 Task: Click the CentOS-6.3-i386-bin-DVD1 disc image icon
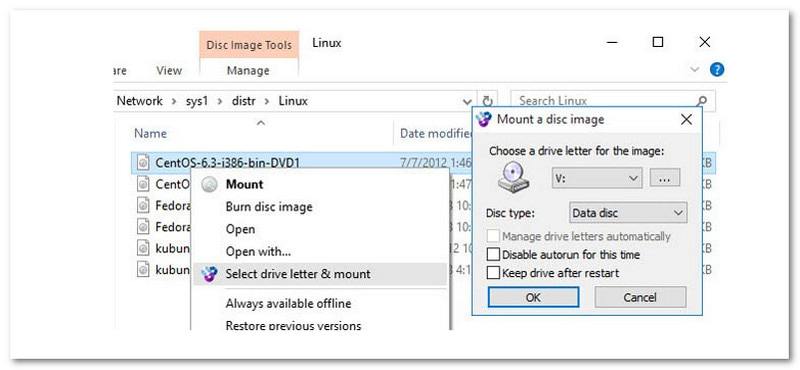[x=143, y=163]
